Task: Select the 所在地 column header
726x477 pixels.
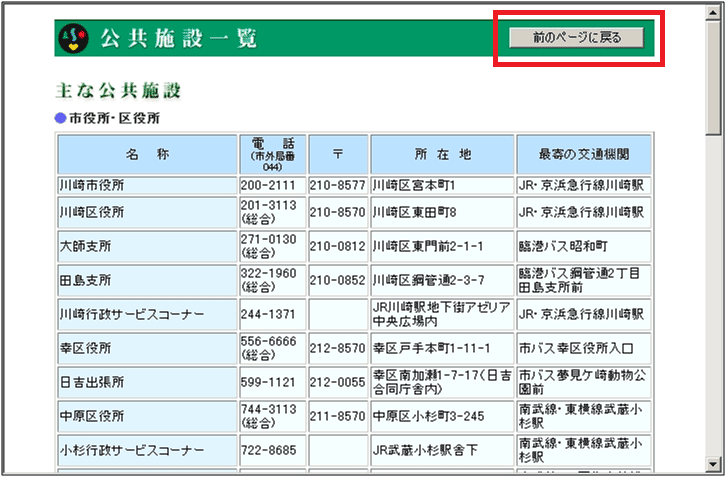Action: coord(442,154)
